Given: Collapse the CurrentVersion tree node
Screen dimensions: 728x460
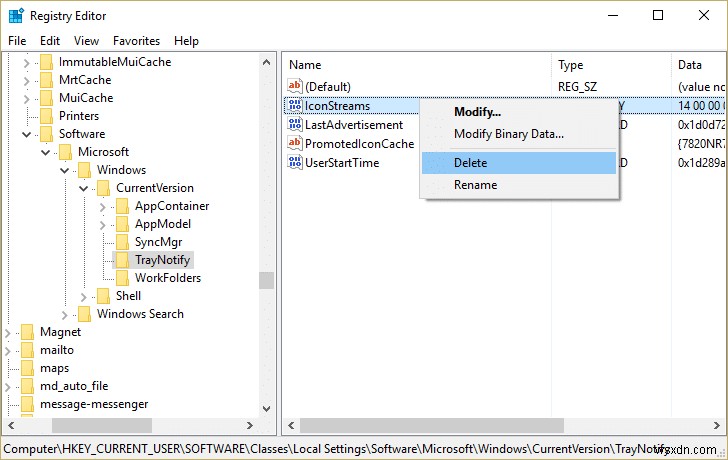Looking at the screenshot, I should click(x=84, y=188).
